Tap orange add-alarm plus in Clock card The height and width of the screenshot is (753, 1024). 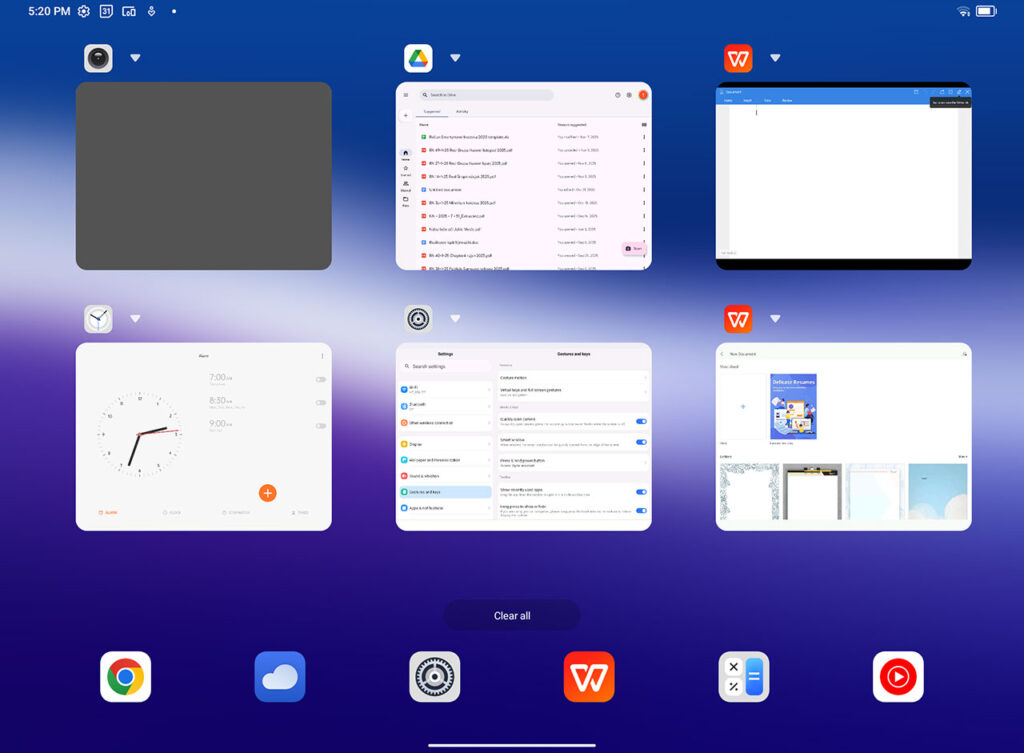click(x=267, y=493)
